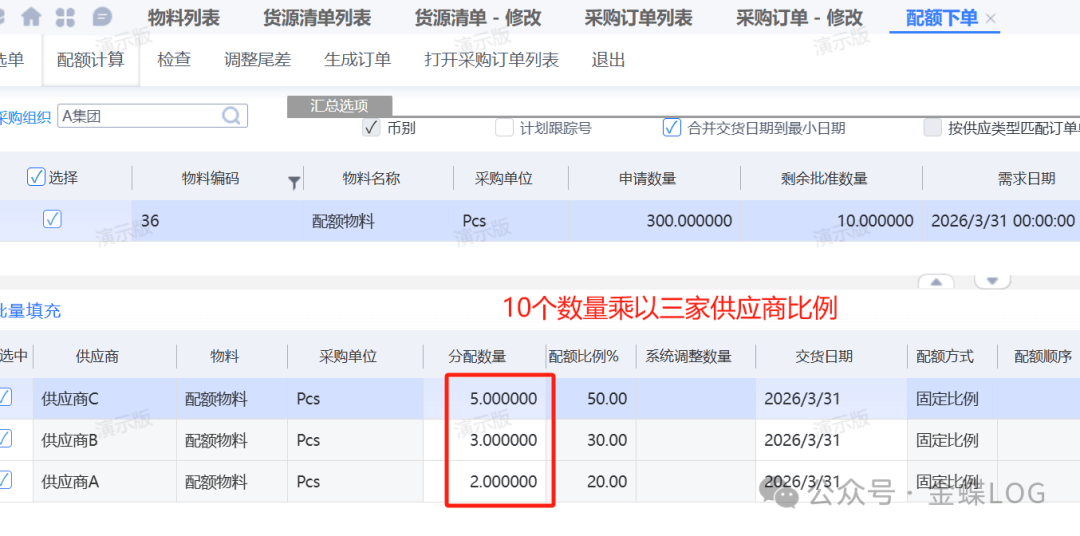Click the 配额计算 toolbar button
The height and width of the screenshot is (536, 1080).
point(91,60)
